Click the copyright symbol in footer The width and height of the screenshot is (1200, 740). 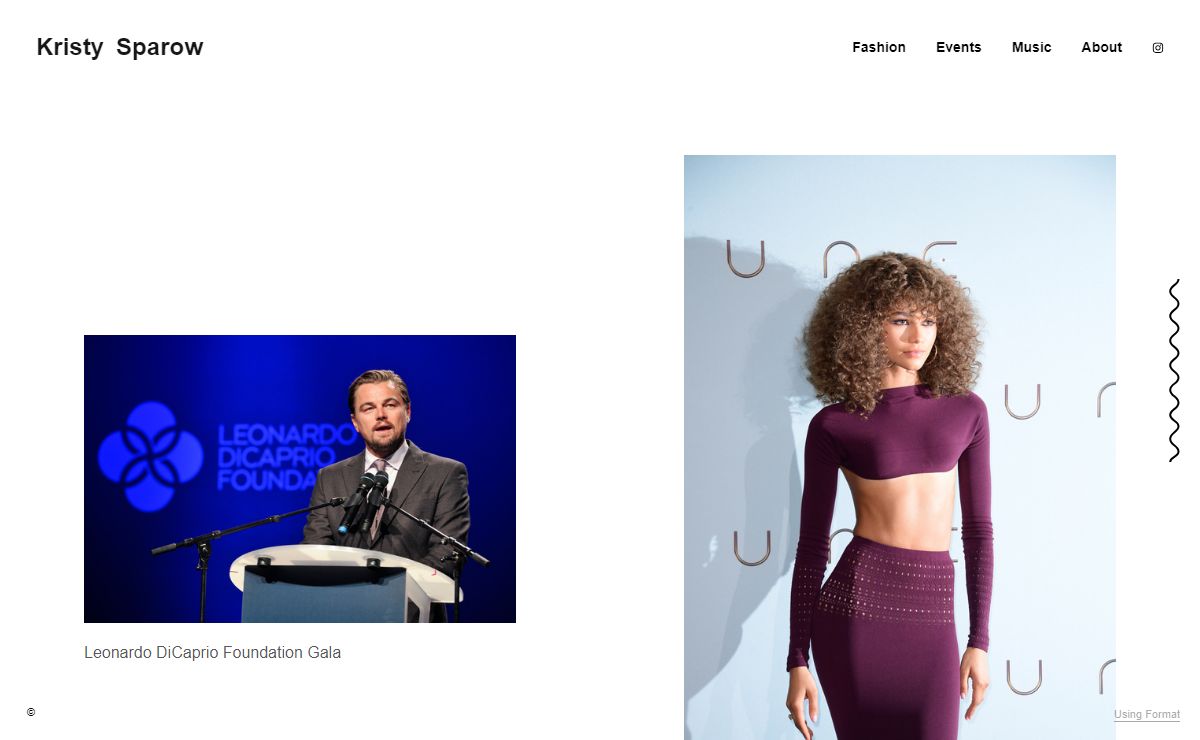(31, 712)
